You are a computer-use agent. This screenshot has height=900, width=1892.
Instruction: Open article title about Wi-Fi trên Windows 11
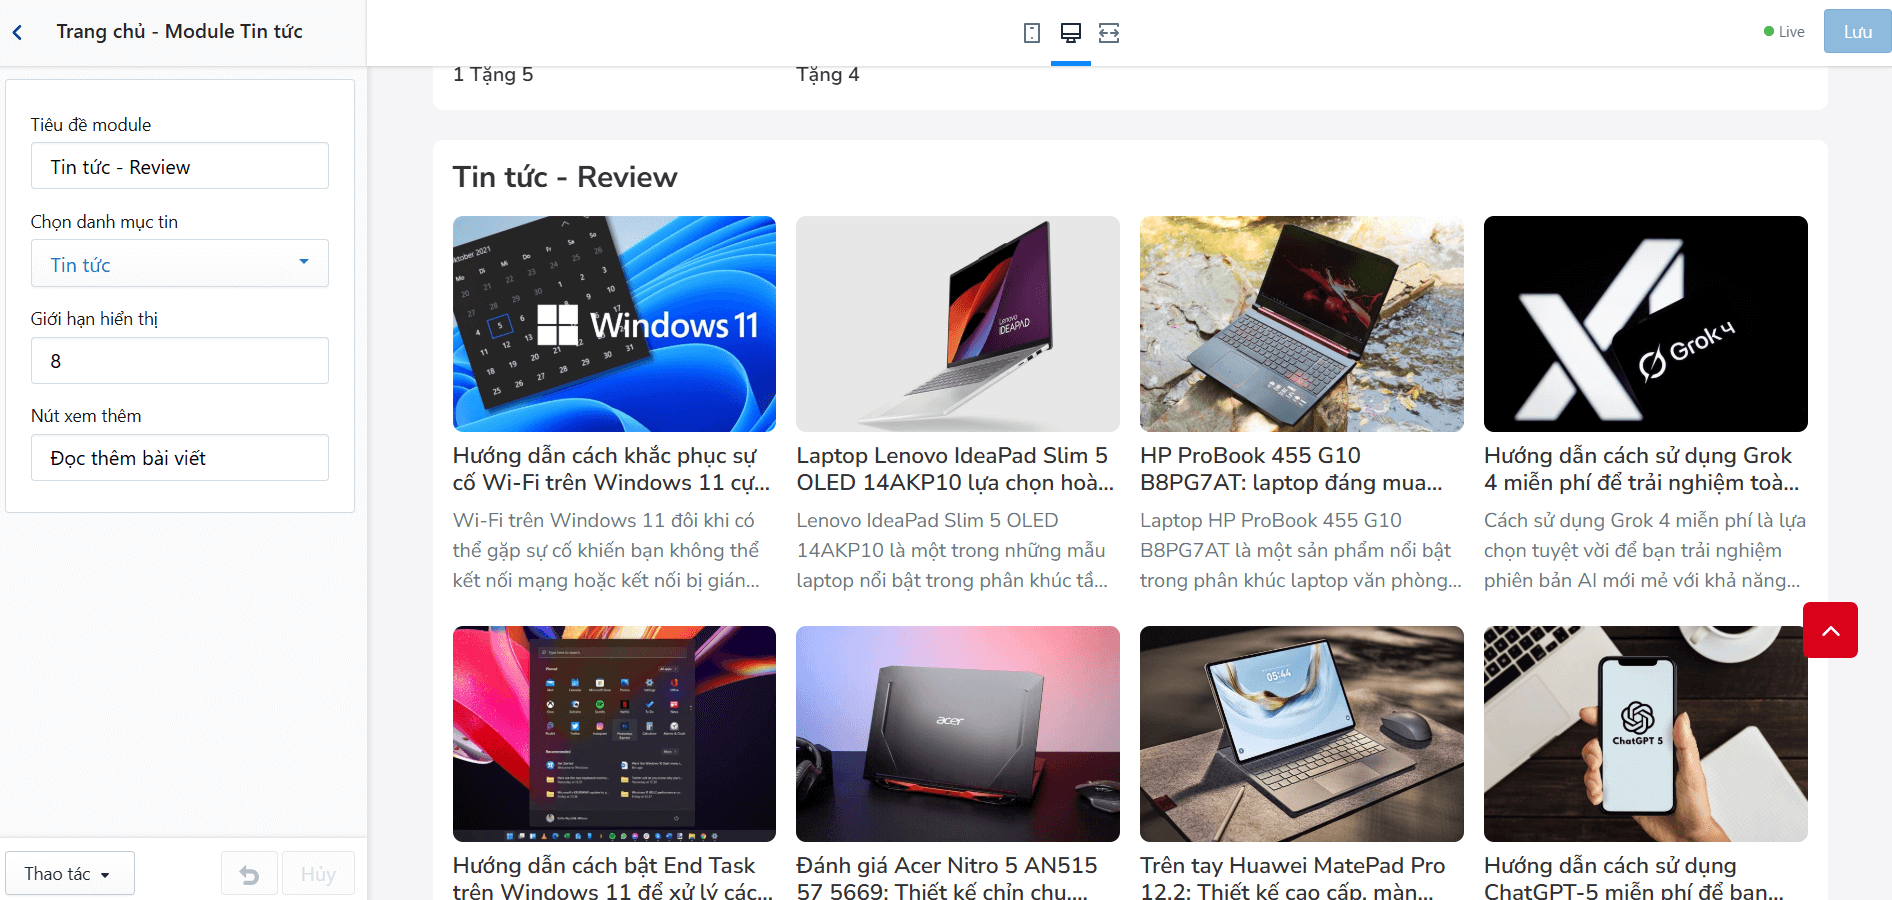(611, 469)
